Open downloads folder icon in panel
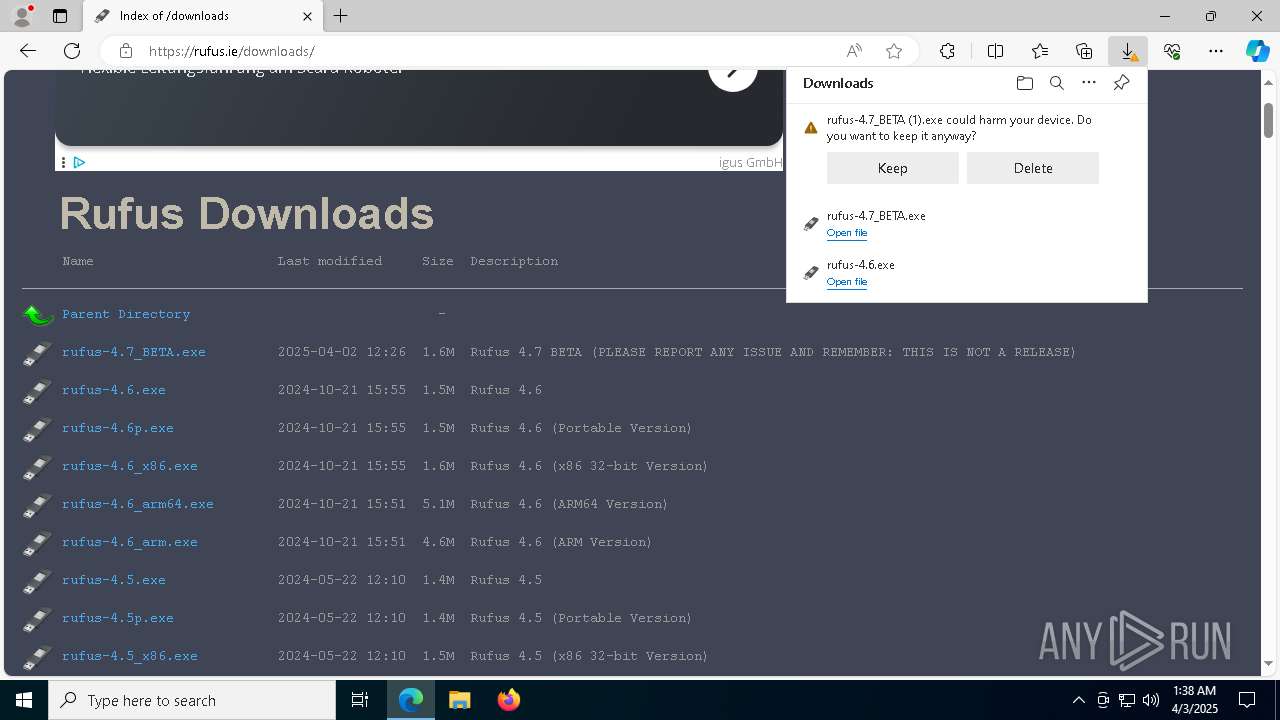This screenshot has width=1280, height=720. pos(1024,83)
